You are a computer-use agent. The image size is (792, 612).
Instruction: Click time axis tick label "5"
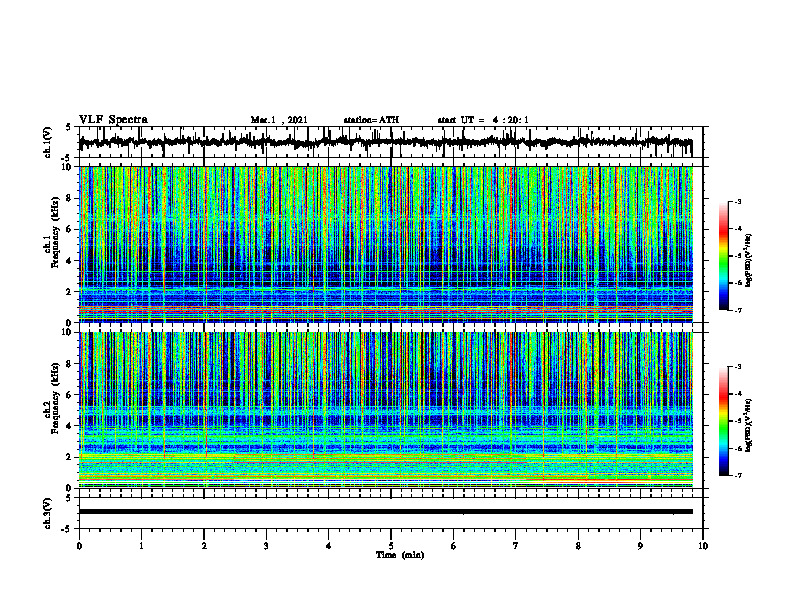391,546
